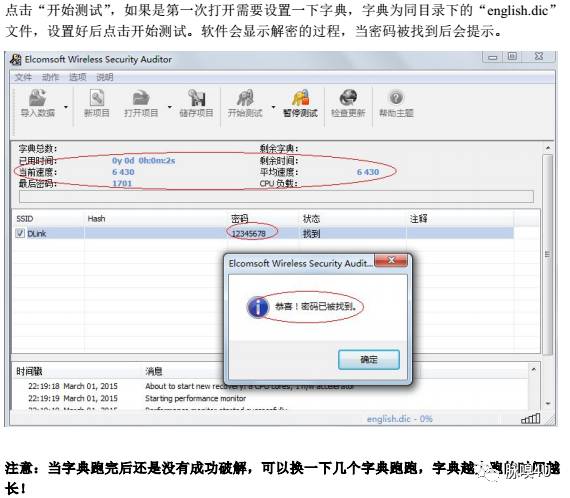Click the 注释 column header
Screen dimensions: 570x498
click(x=418, y=218)
